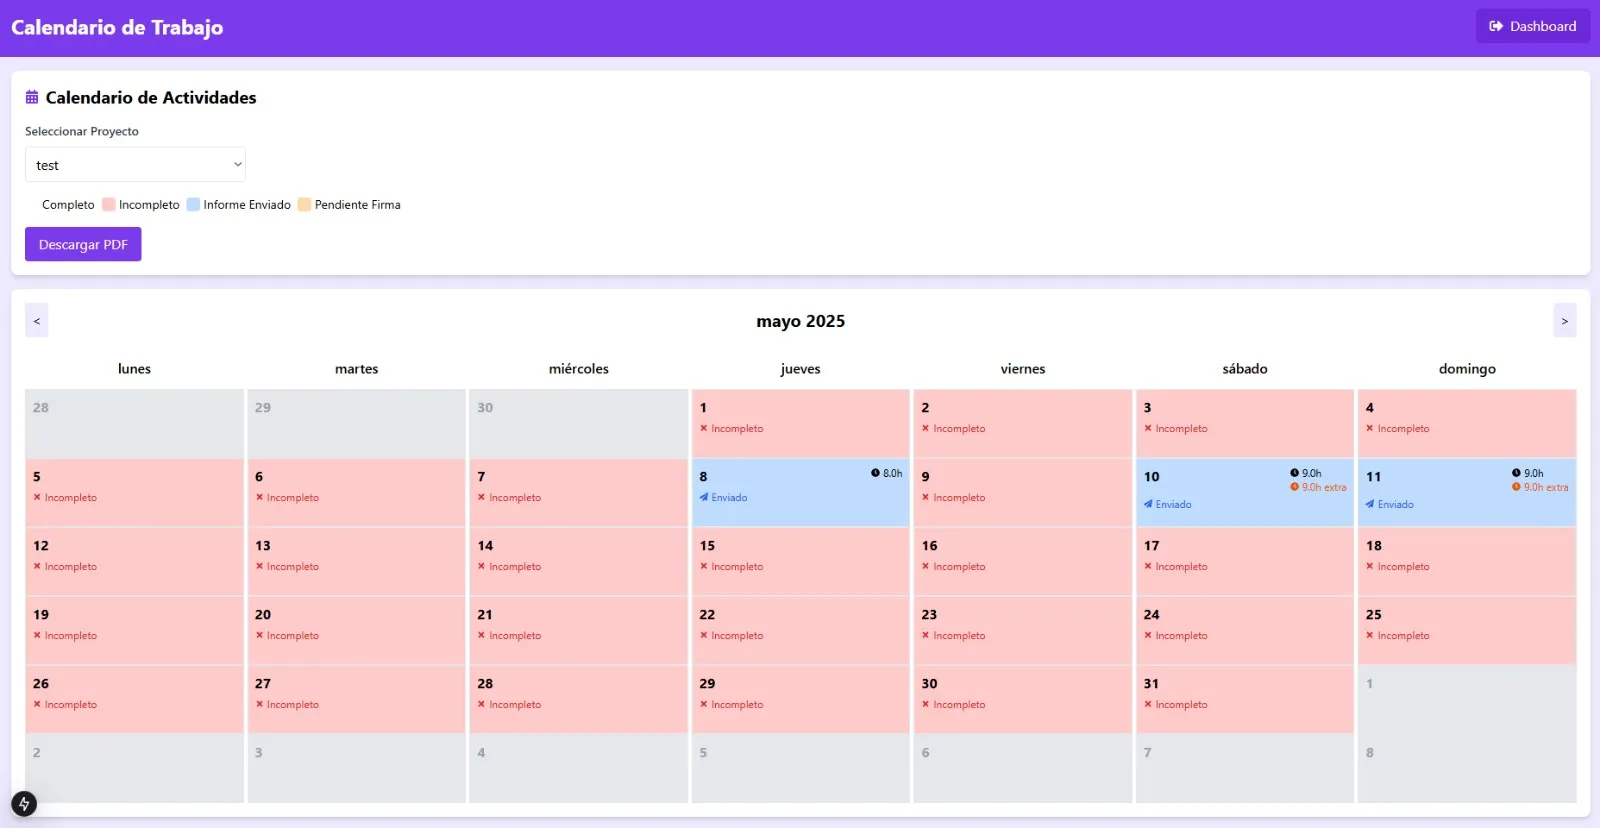
Task: Click the red X icon on May 31
Action: (x=1148, y=704)
